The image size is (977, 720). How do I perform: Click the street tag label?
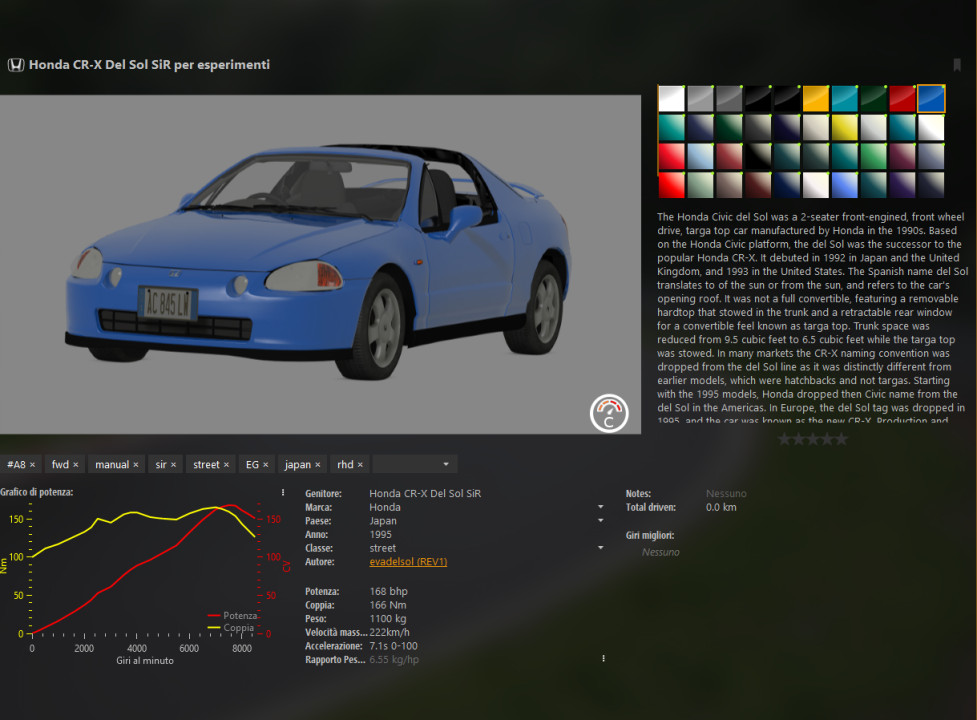coord(206,465)
